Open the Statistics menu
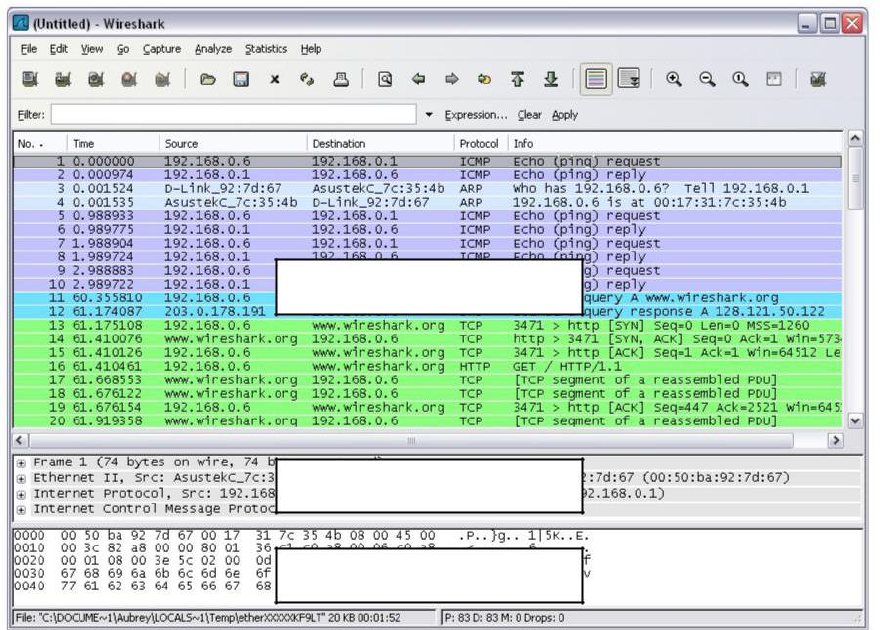 point(266,49)
